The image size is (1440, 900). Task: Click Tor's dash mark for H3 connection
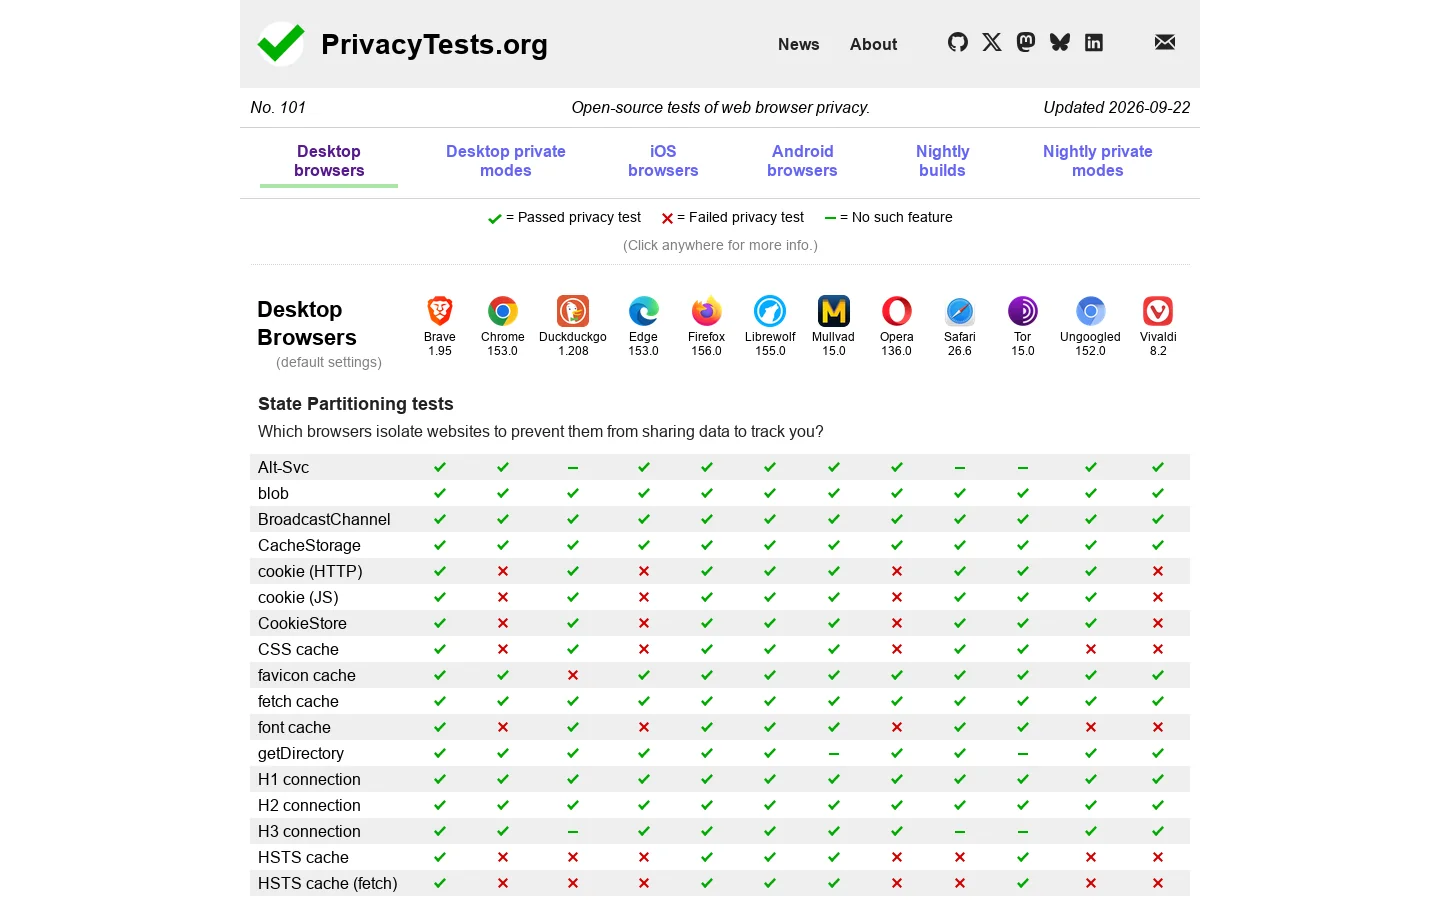pyautogui.click(x=1023, y=831)
